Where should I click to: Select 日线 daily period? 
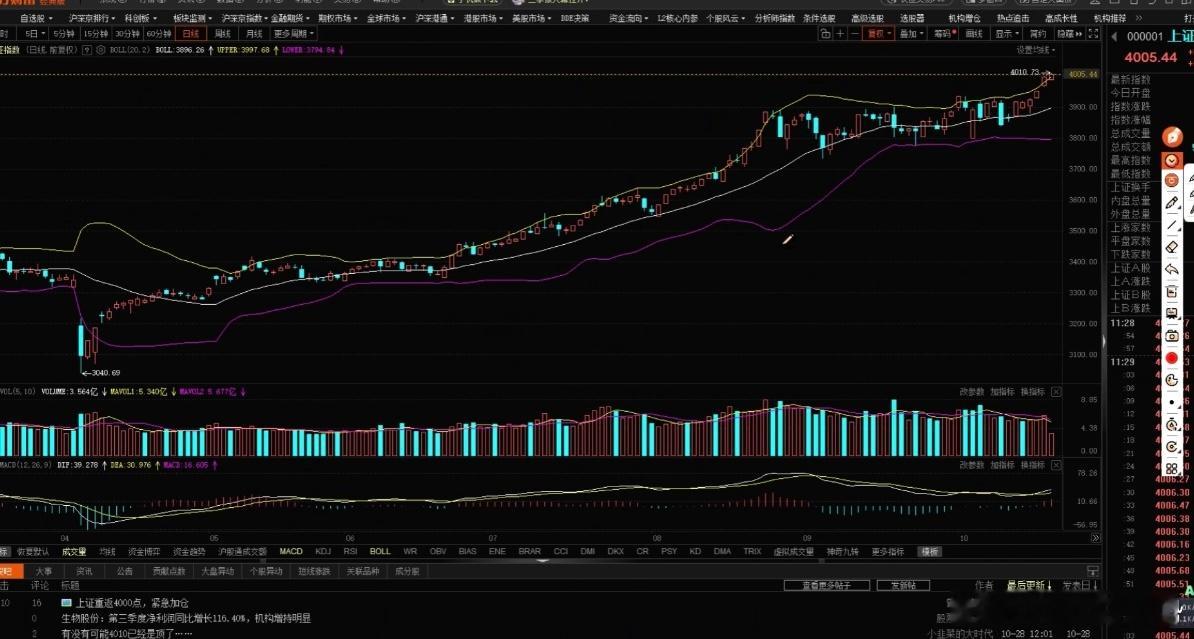(x=190, y=34)
